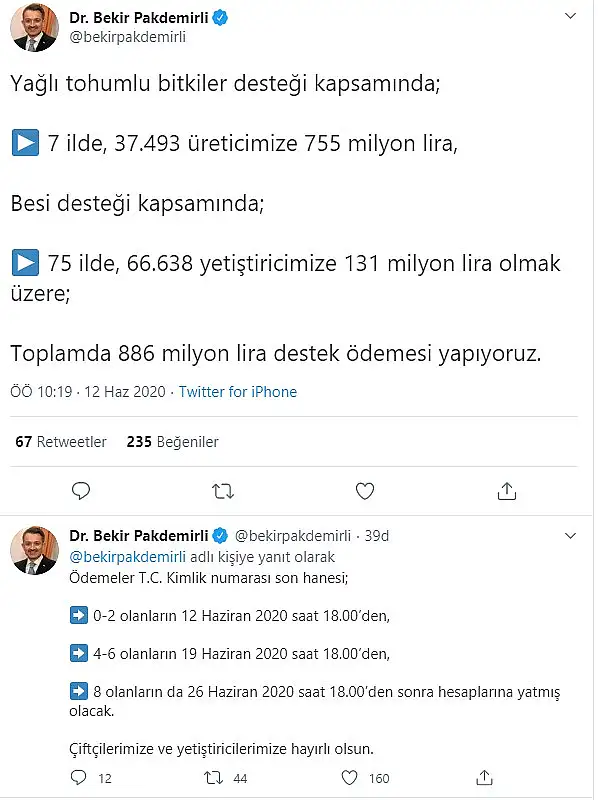Image resolution: width=598 pixels, height=800 pixels.
Task: Reply to the Ödemeler reply tweet
Action: pyautogui.click(x=78, y=778)
